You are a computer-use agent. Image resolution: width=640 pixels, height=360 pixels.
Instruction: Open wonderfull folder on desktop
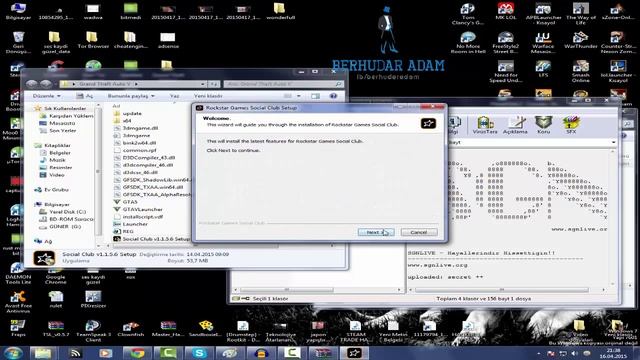280,11
